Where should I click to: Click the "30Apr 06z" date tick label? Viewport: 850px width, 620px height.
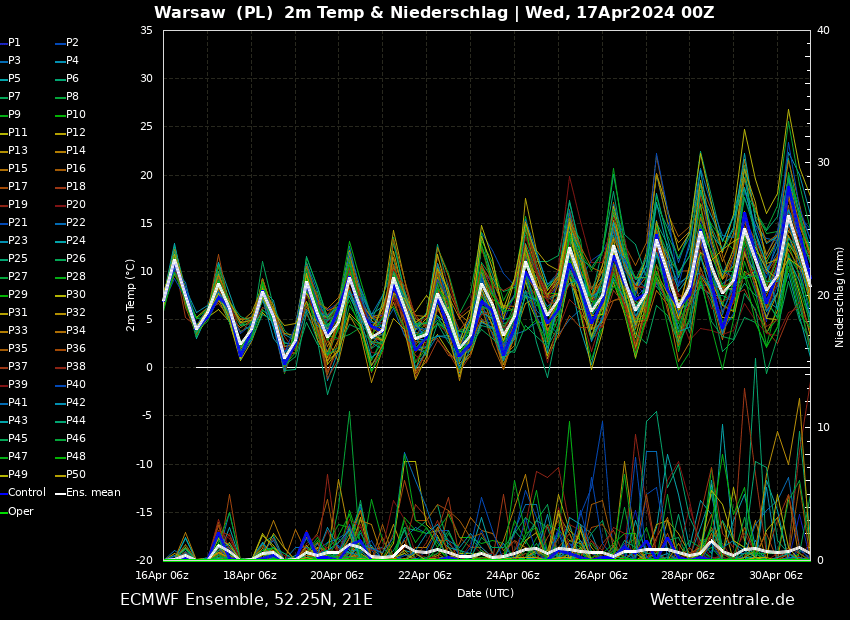pyautogui.click(x=776, y=576)
